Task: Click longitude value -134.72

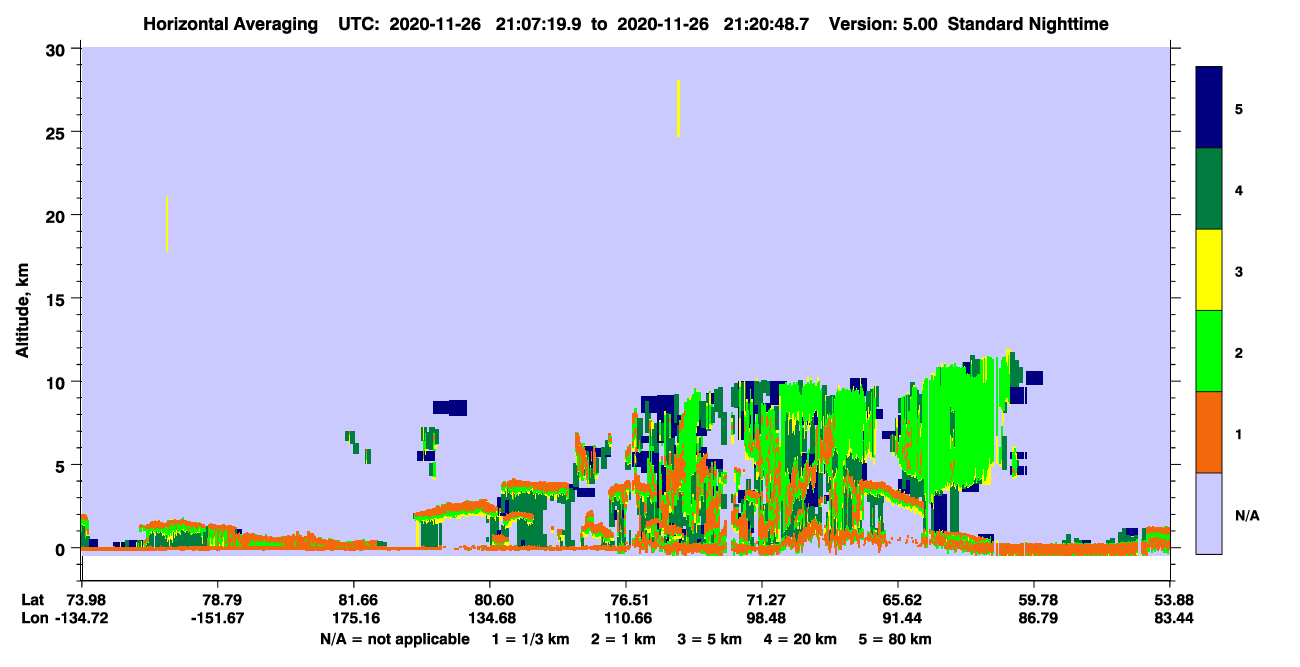Action: coord(83,618)
